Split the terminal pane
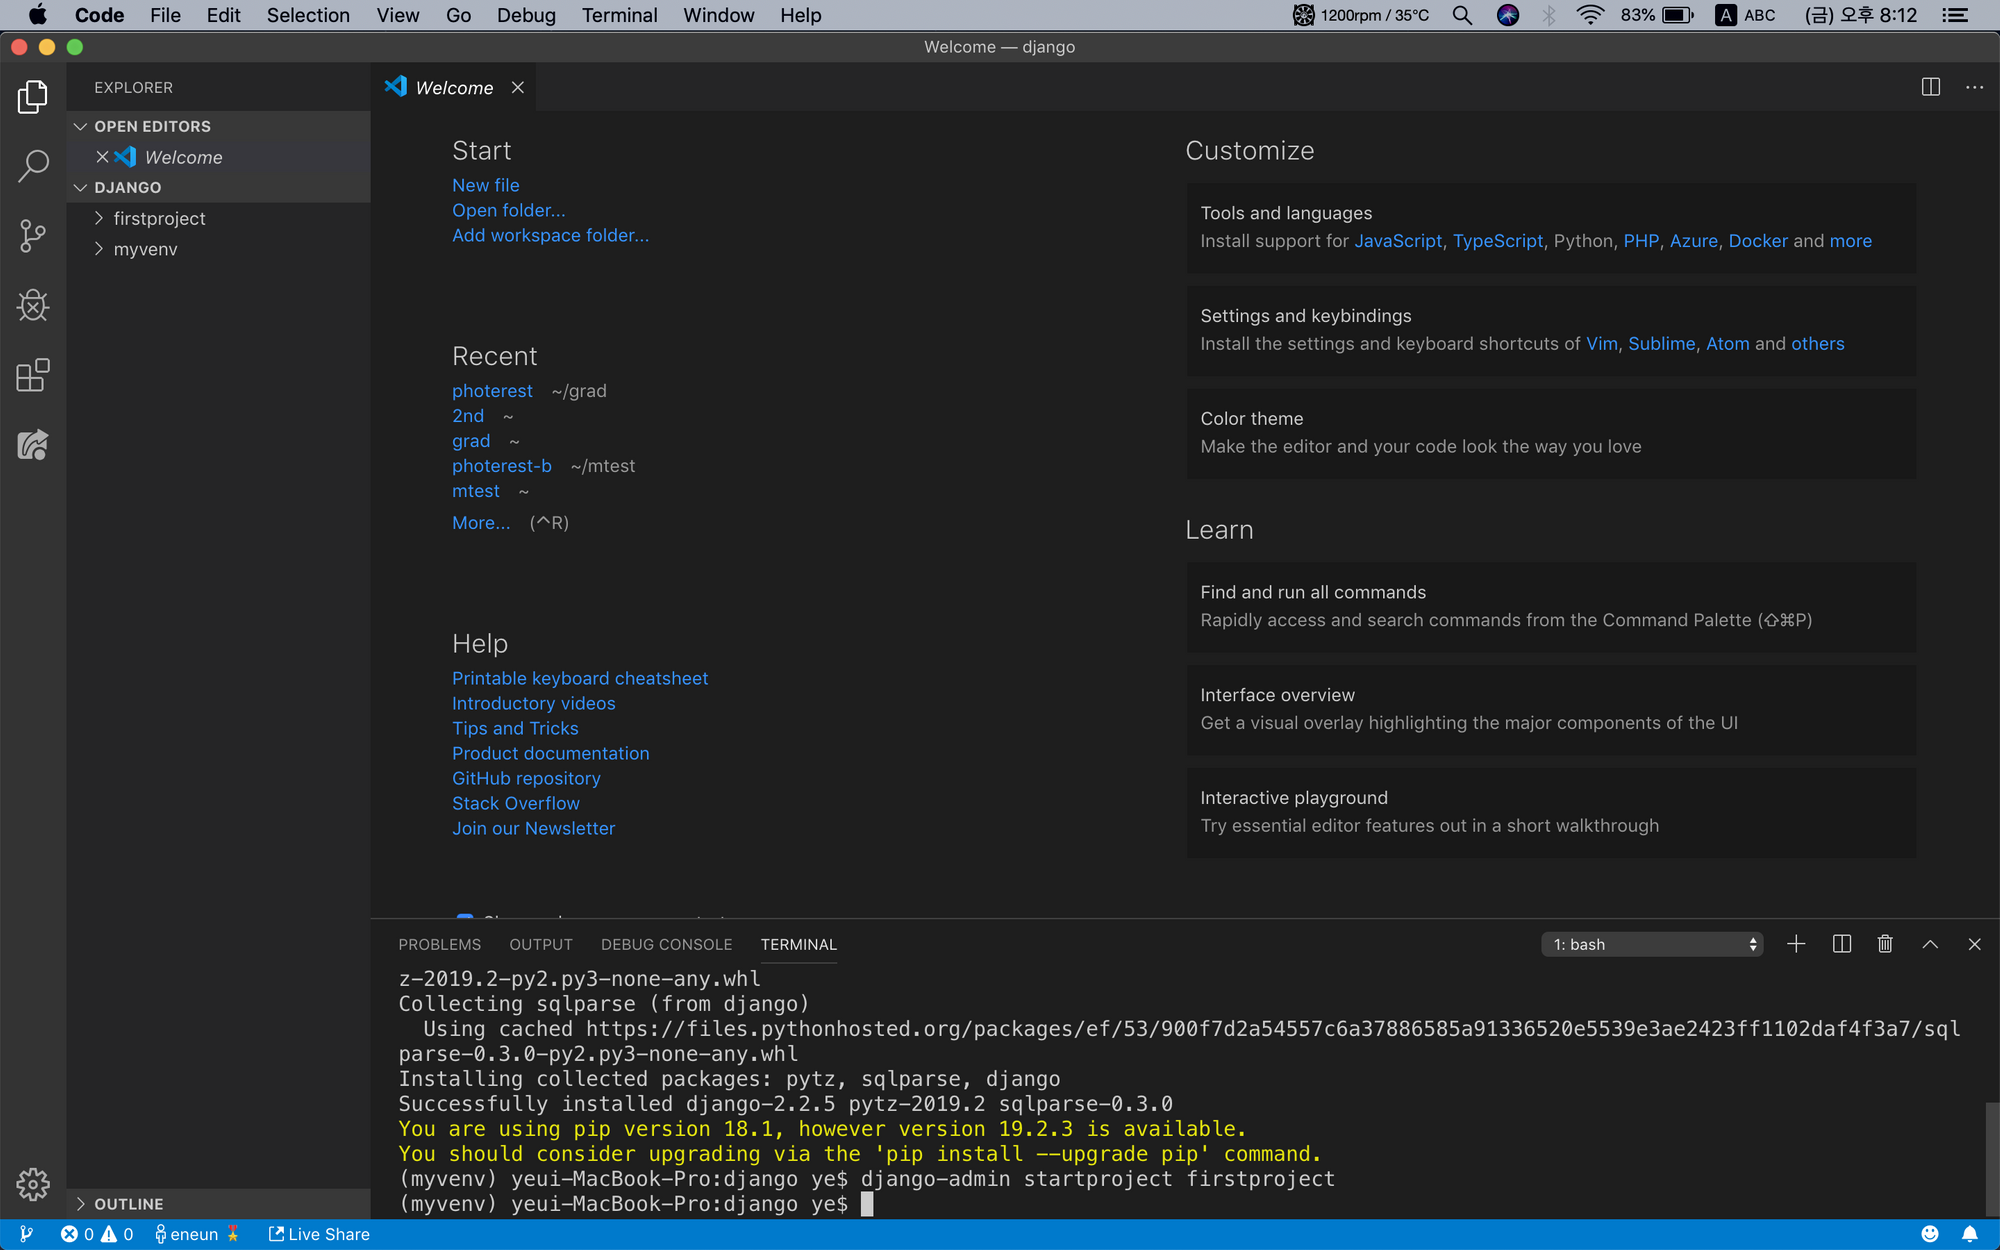Screen dimensions: 2000x1250 click(x=1841, y=944)
